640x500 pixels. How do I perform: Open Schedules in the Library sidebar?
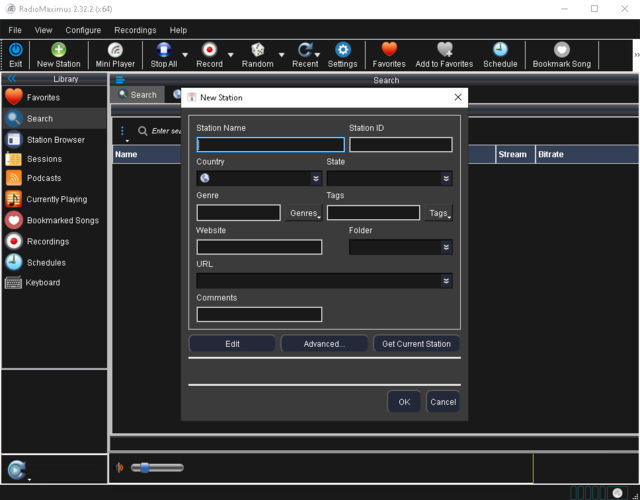54,262
